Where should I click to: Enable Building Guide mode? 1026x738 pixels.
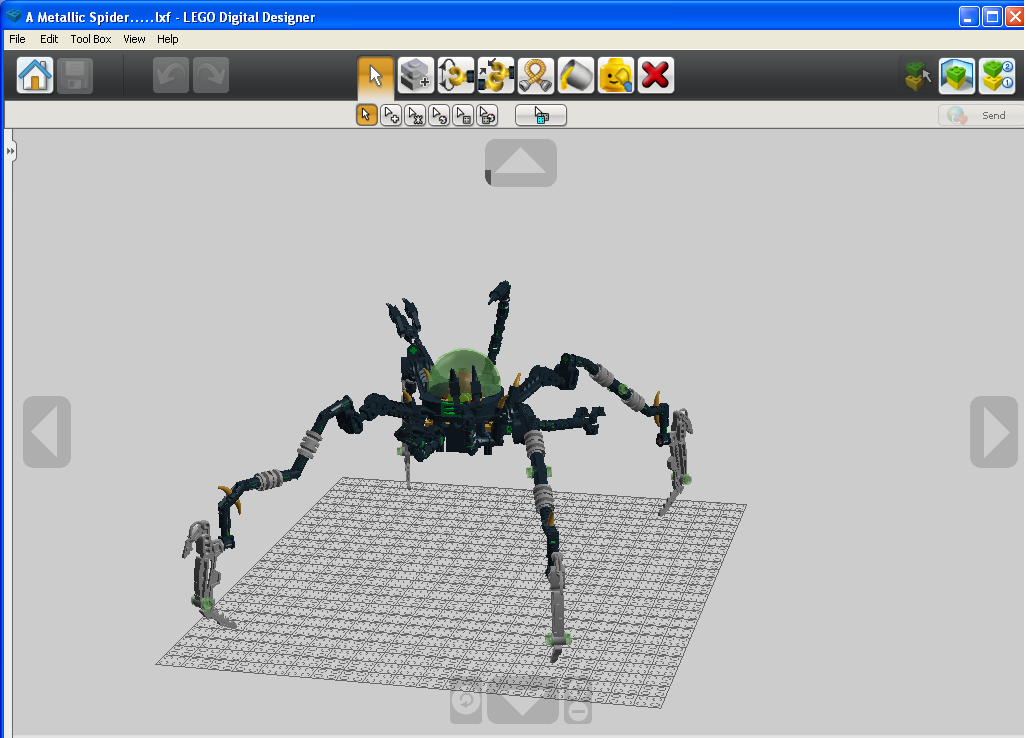click(x=996, y=75)
